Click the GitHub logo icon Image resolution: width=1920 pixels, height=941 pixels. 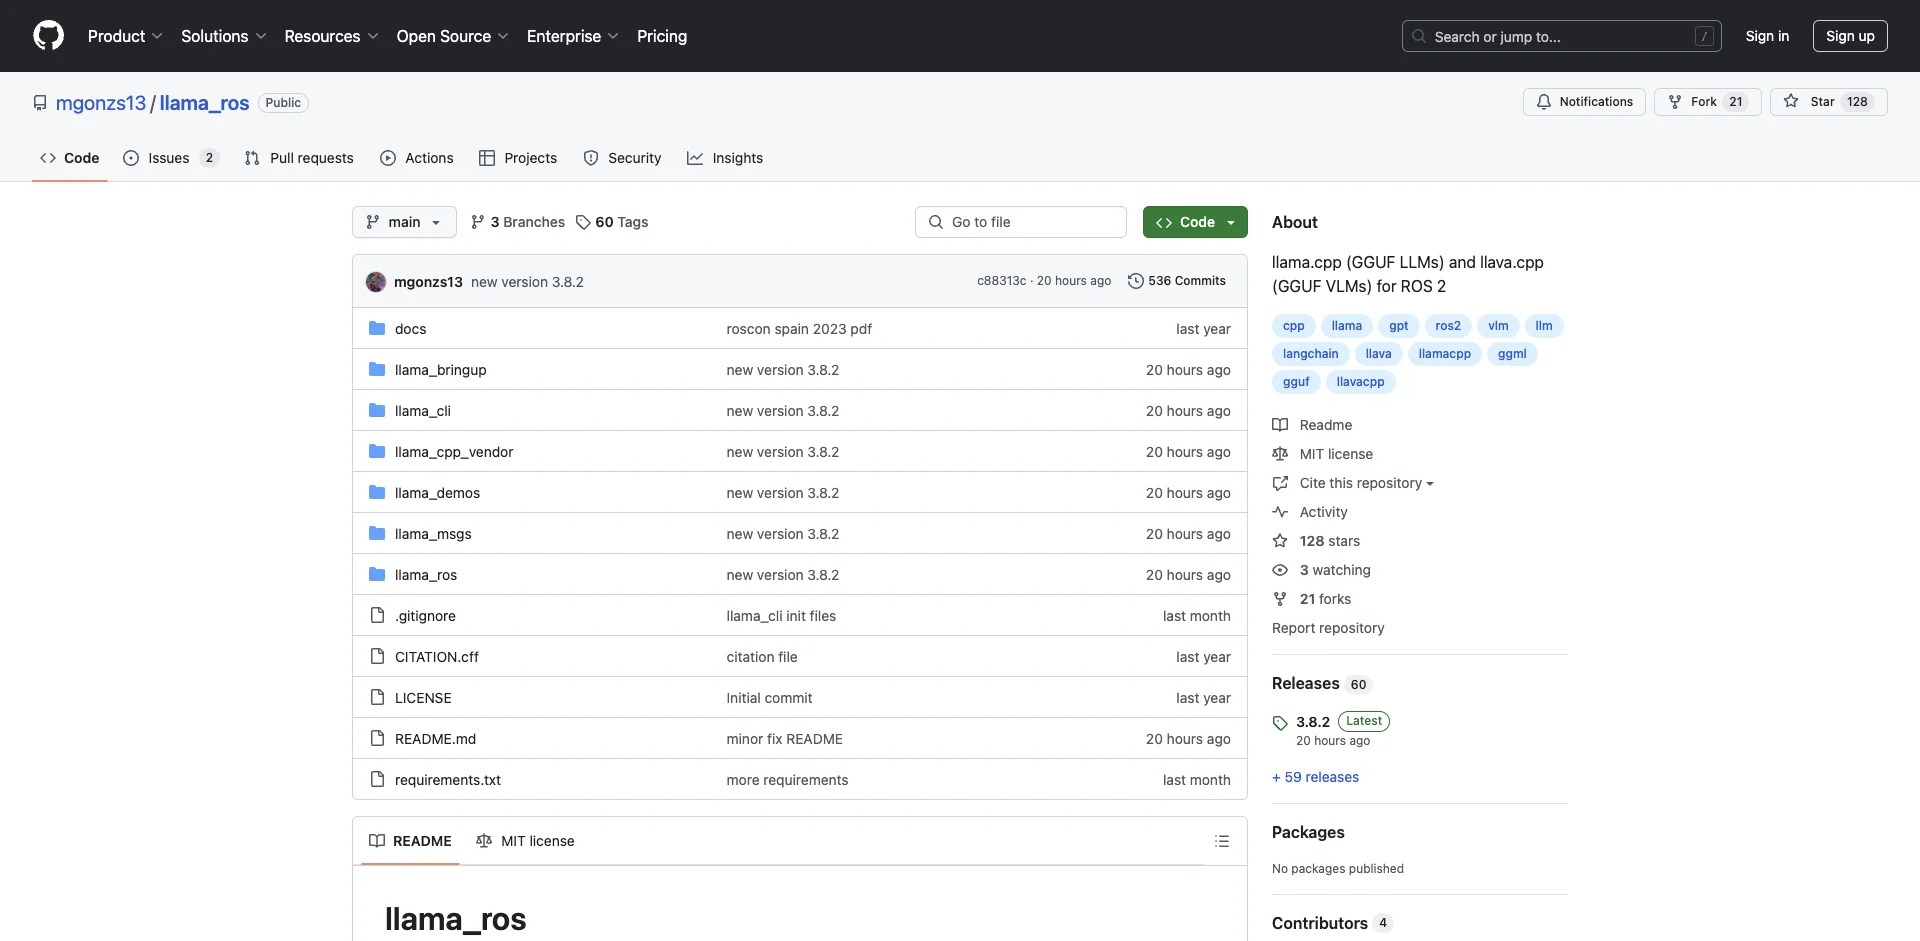(48, 36)
